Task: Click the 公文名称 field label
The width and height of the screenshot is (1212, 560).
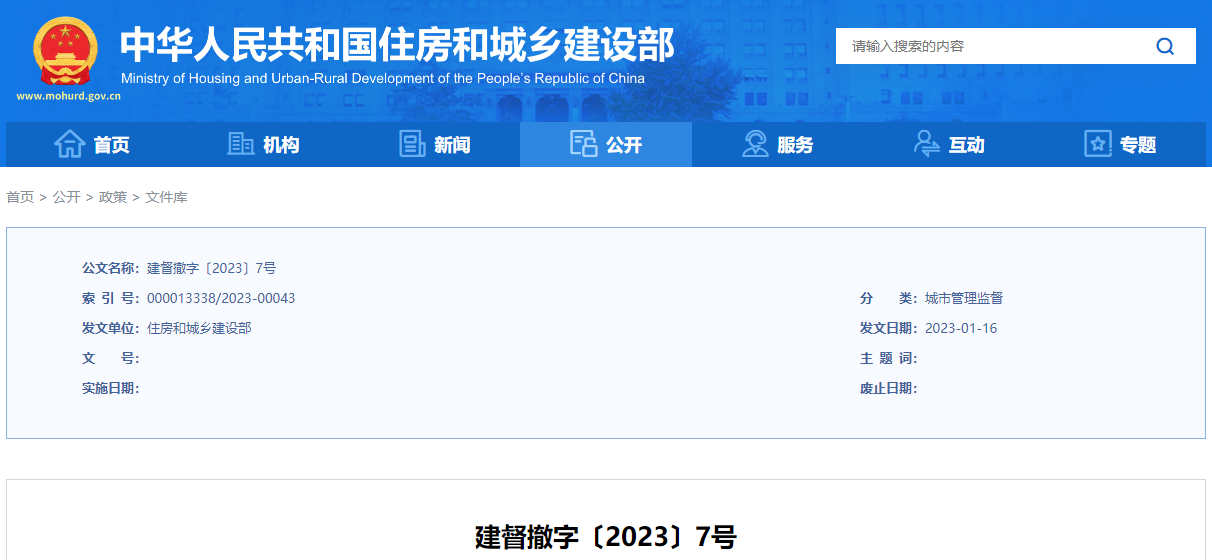Action: point(111,268)
